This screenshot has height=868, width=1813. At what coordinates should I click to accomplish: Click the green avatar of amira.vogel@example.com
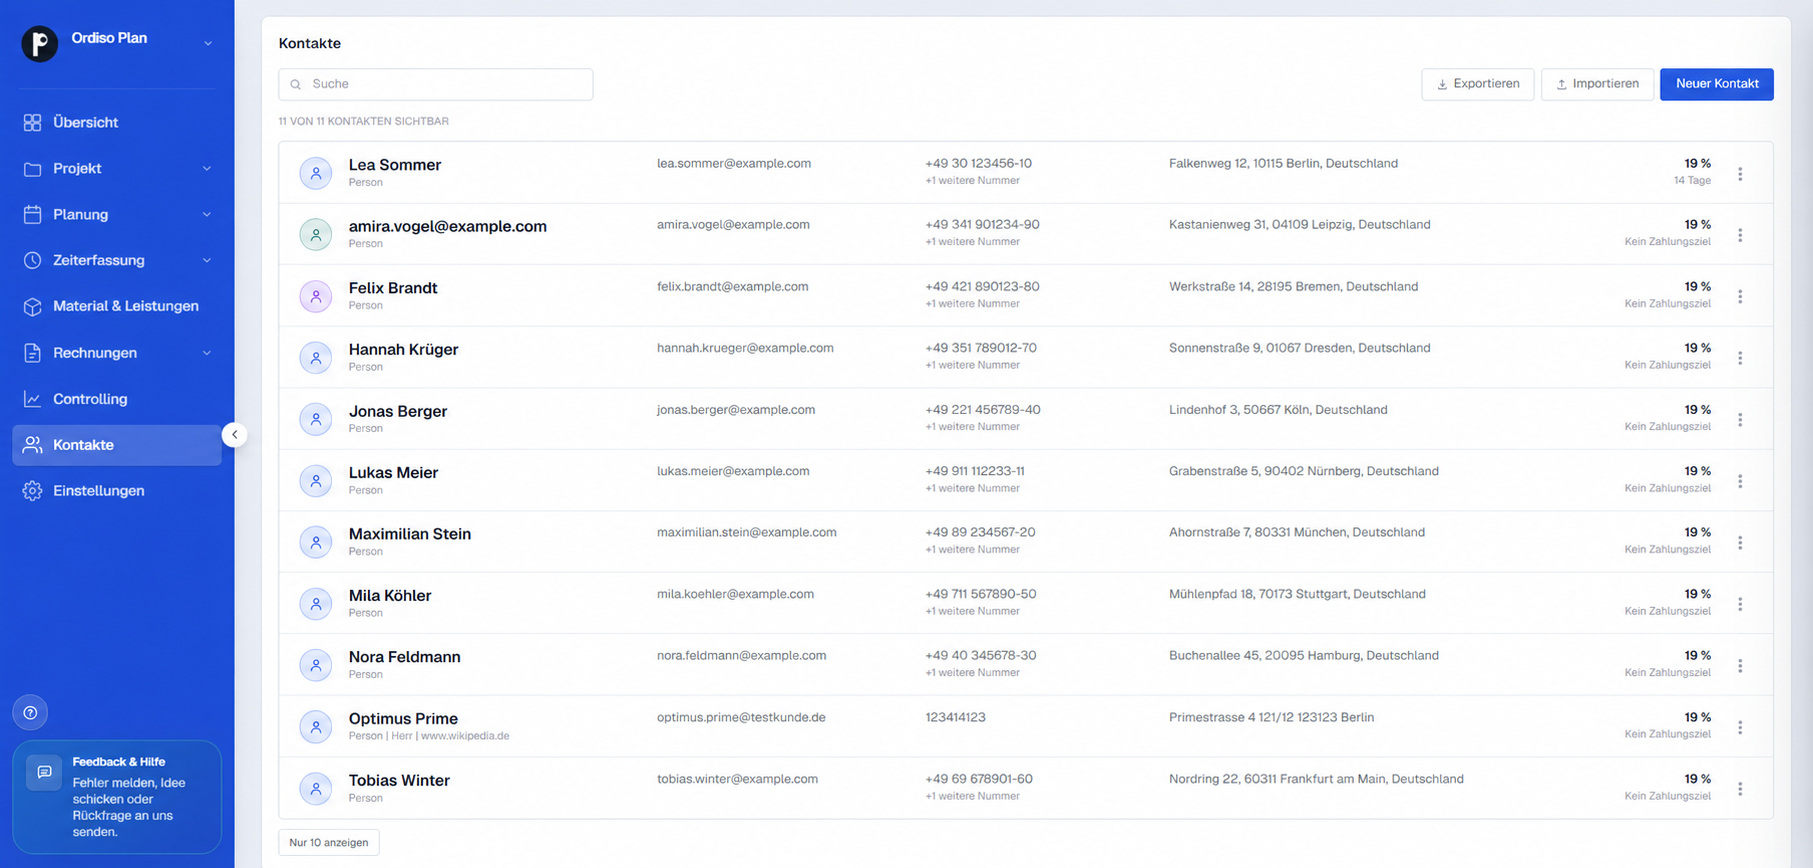tap(316, 234)
